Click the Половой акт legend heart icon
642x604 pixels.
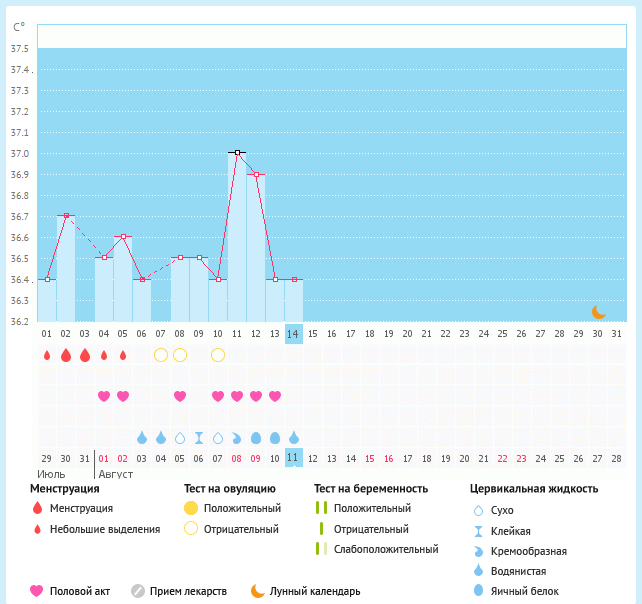pos(37,591)
